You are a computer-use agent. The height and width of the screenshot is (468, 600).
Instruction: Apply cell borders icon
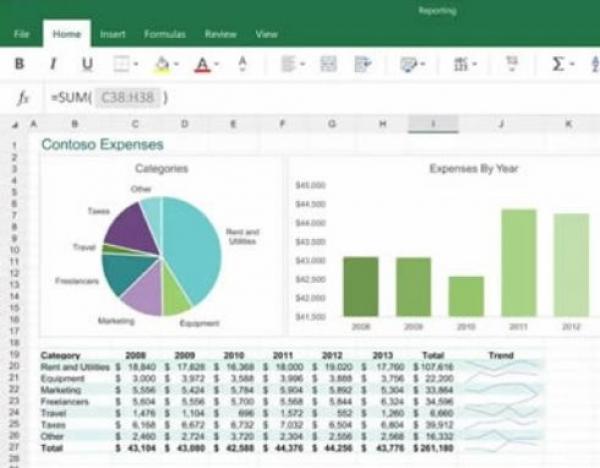point(121,64)
